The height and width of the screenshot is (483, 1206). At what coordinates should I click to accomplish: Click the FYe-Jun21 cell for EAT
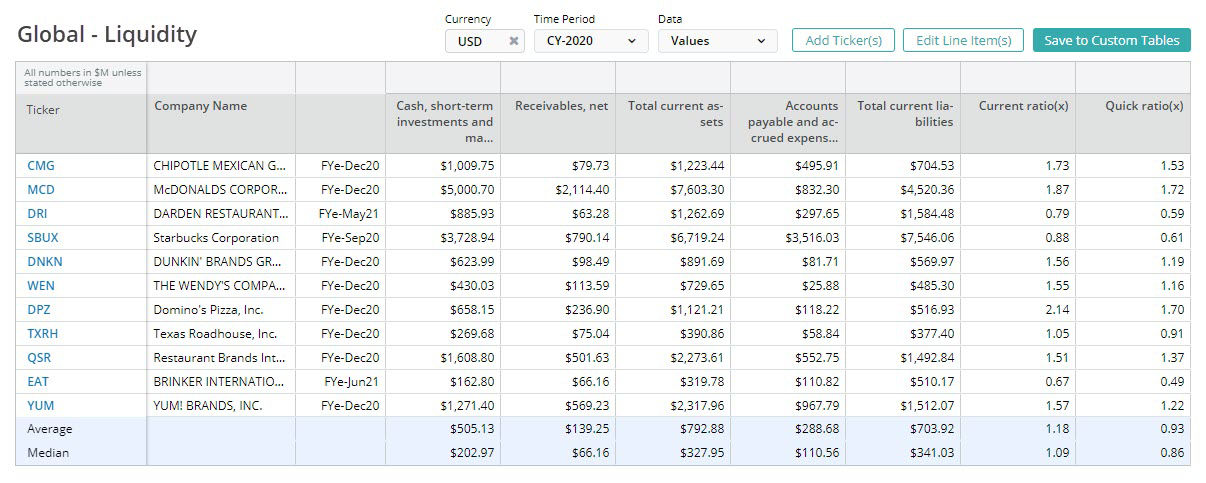coord(340,381)
